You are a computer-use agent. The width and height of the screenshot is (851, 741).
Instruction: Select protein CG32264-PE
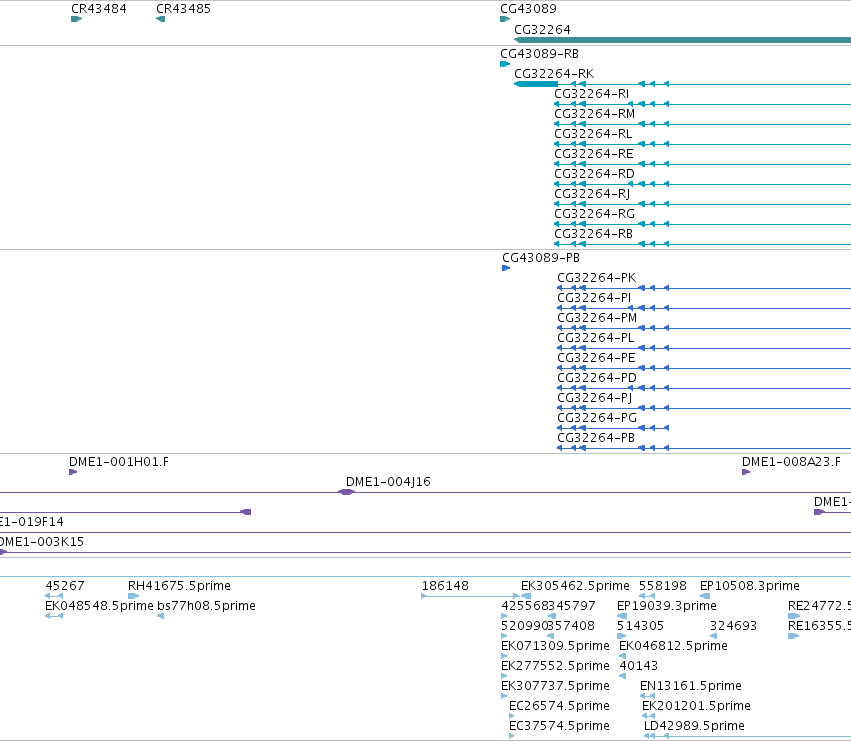(x=704, y=368)
